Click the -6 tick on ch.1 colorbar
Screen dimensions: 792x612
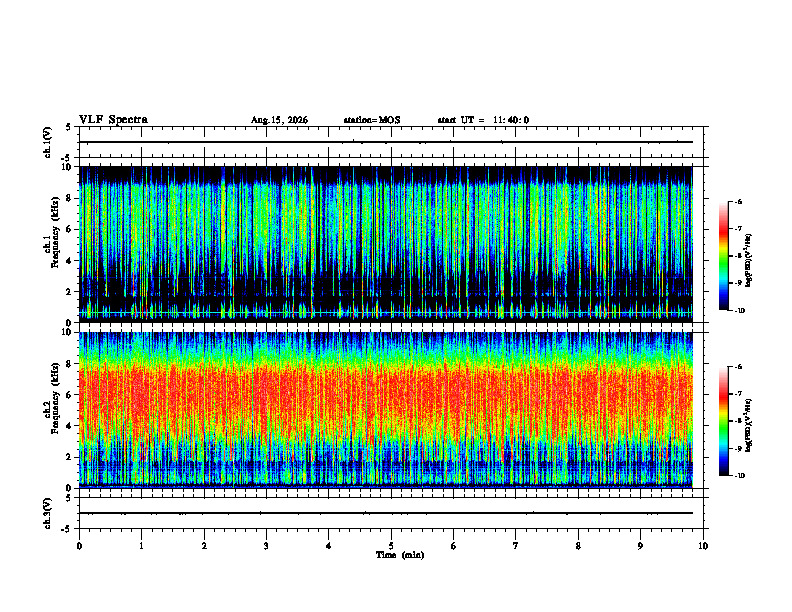tap(738, 202)
